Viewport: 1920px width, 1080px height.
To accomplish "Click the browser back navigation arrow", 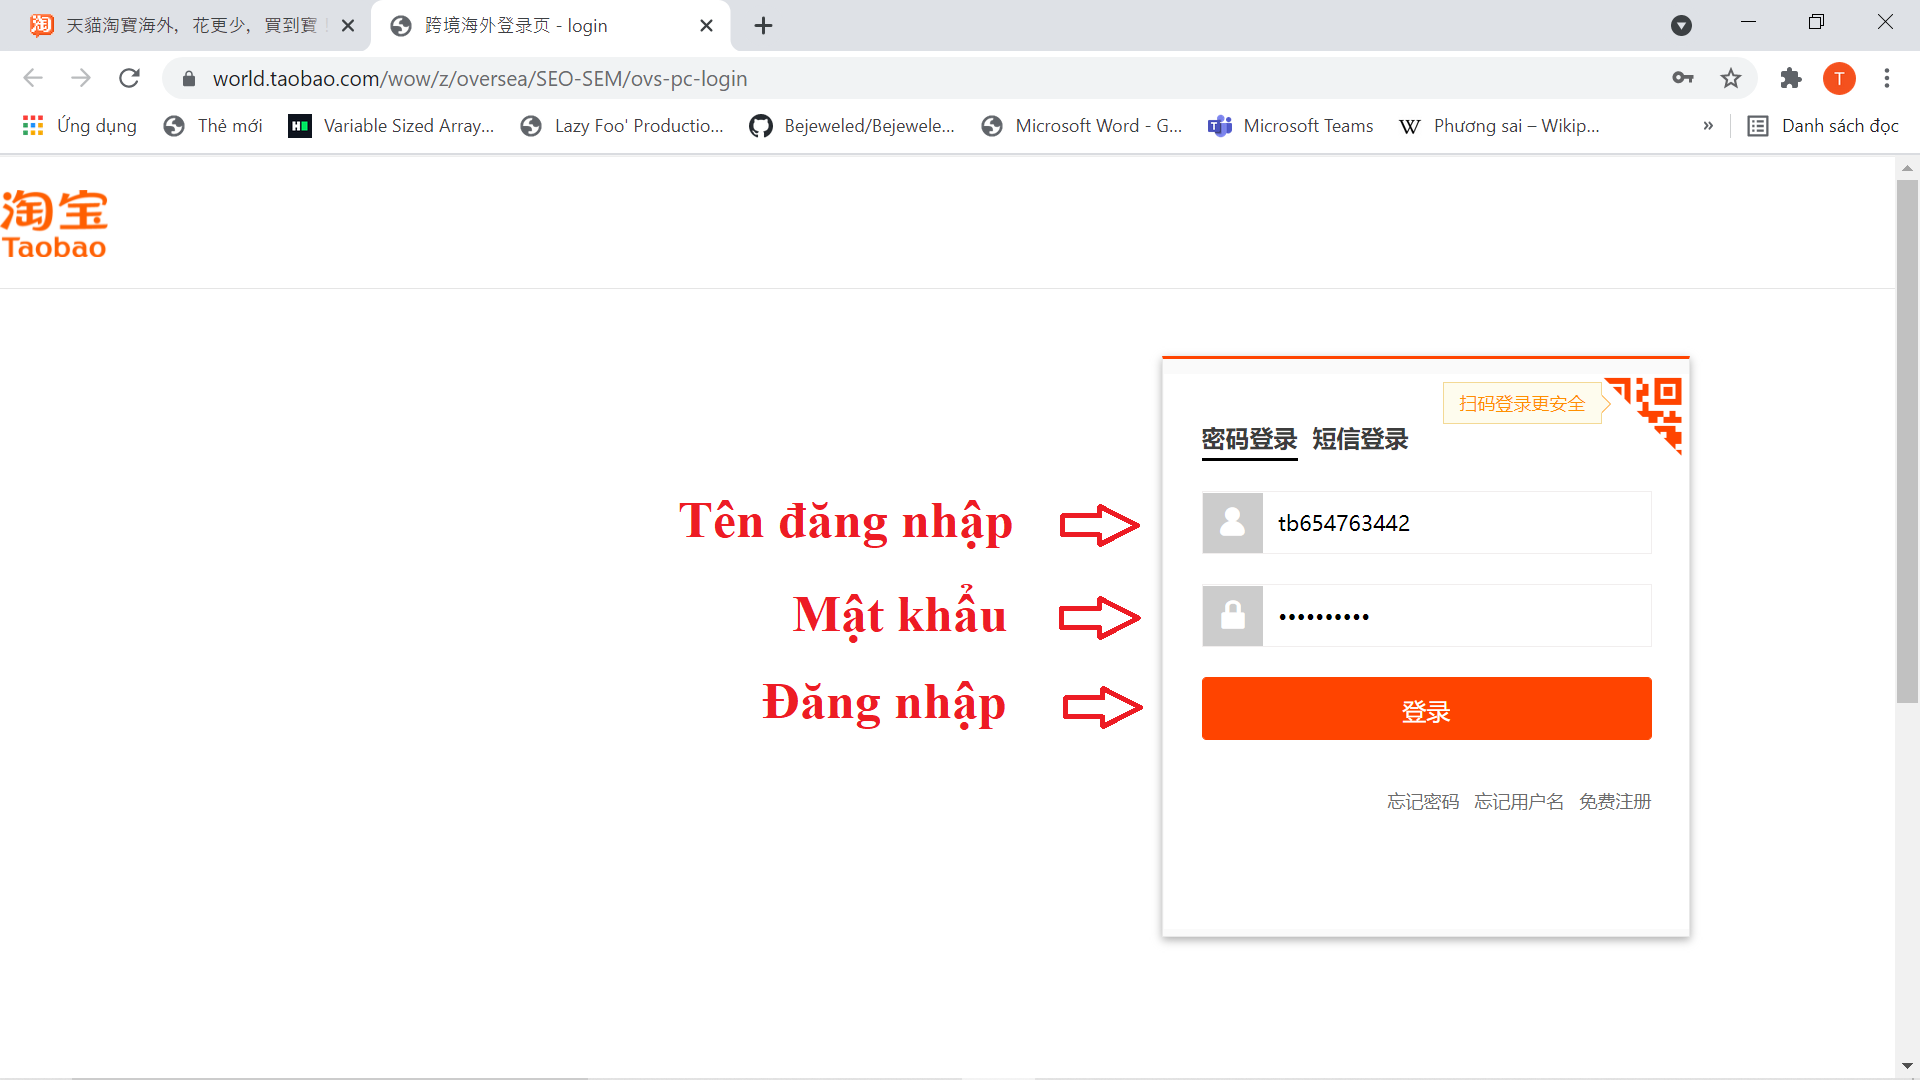I will tap(32, 78).
